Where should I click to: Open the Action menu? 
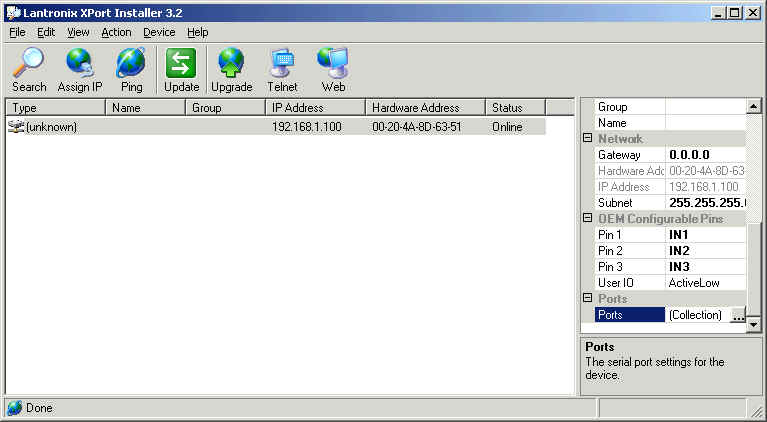(x=116, y=32)
